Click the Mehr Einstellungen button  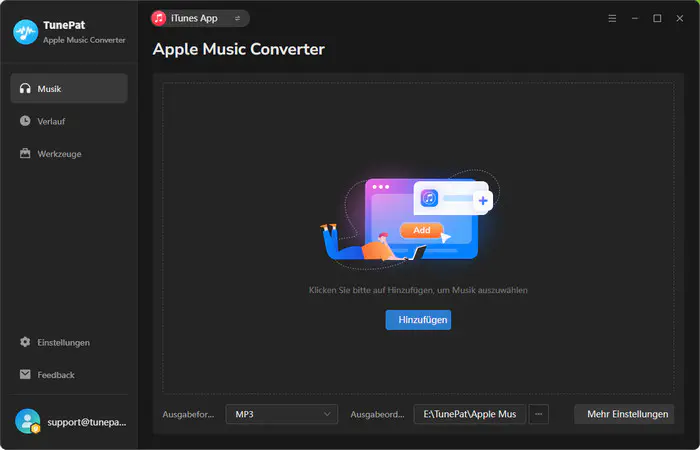pyautogui.click(x=624, y=414)
